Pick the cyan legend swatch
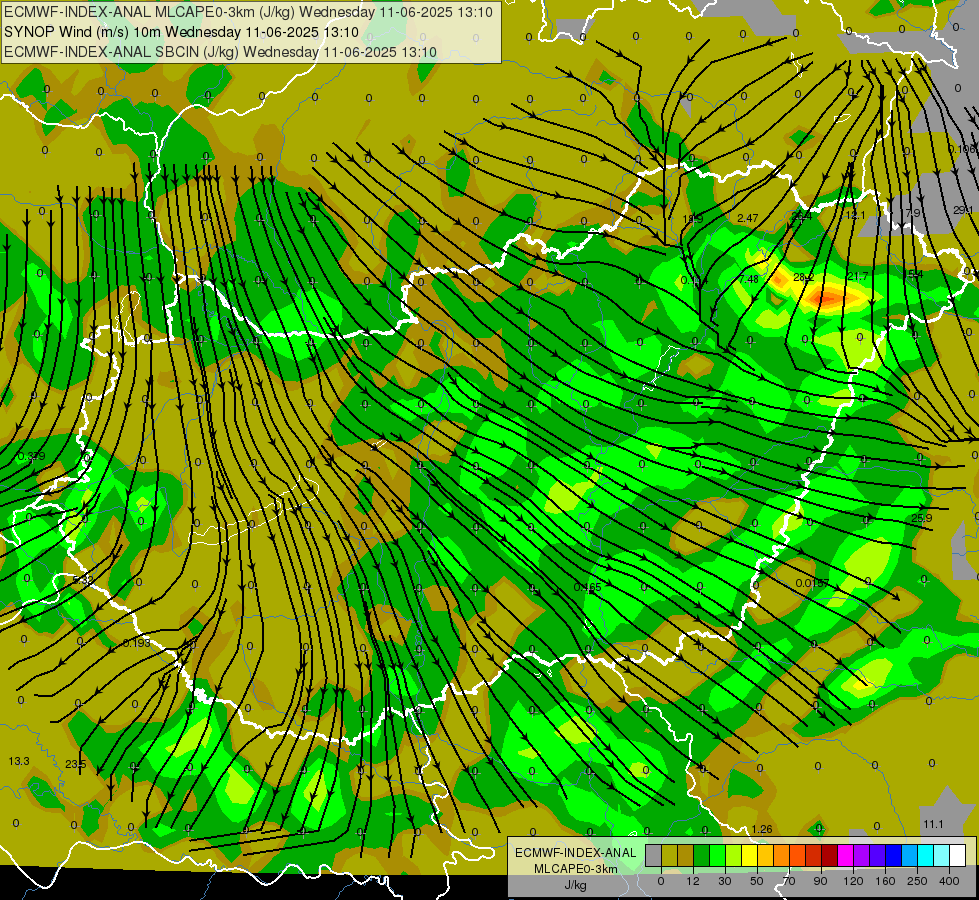979x900 pixels. click(x=927, y=855)
